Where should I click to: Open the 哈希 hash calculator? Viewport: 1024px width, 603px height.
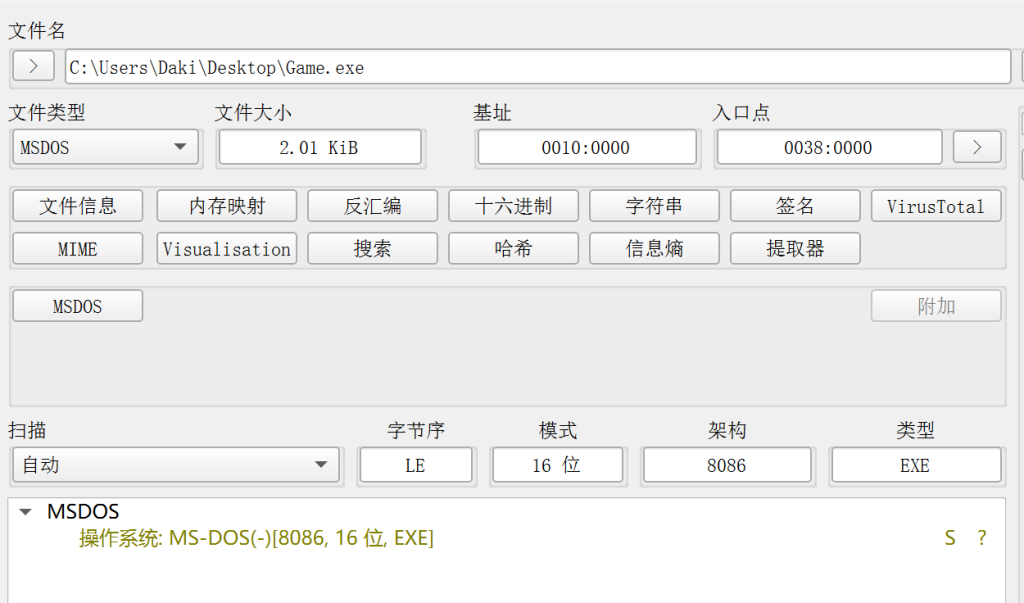[x=513, y=249]
